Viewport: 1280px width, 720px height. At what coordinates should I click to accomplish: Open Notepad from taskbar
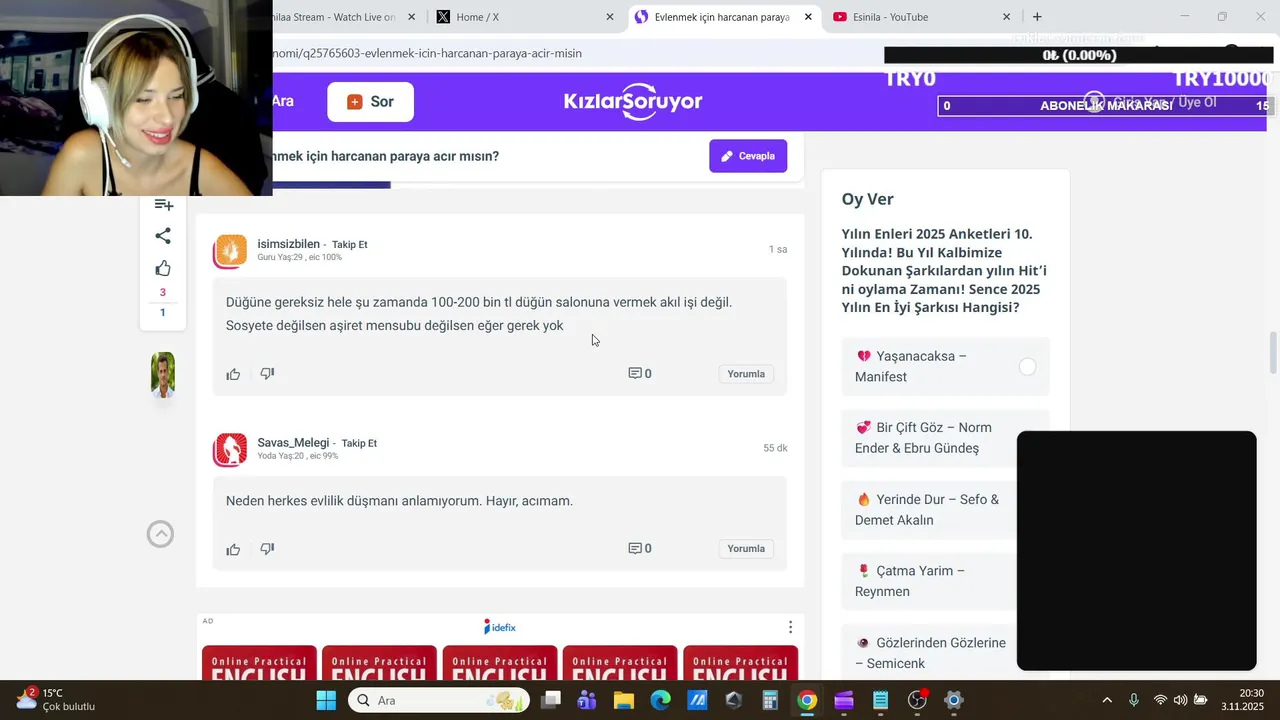[x=880, y=700]
